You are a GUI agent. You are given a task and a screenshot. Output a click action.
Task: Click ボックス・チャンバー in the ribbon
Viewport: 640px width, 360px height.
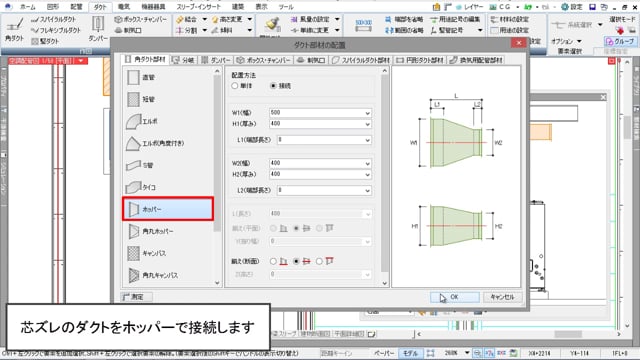[x=141, y=19]
